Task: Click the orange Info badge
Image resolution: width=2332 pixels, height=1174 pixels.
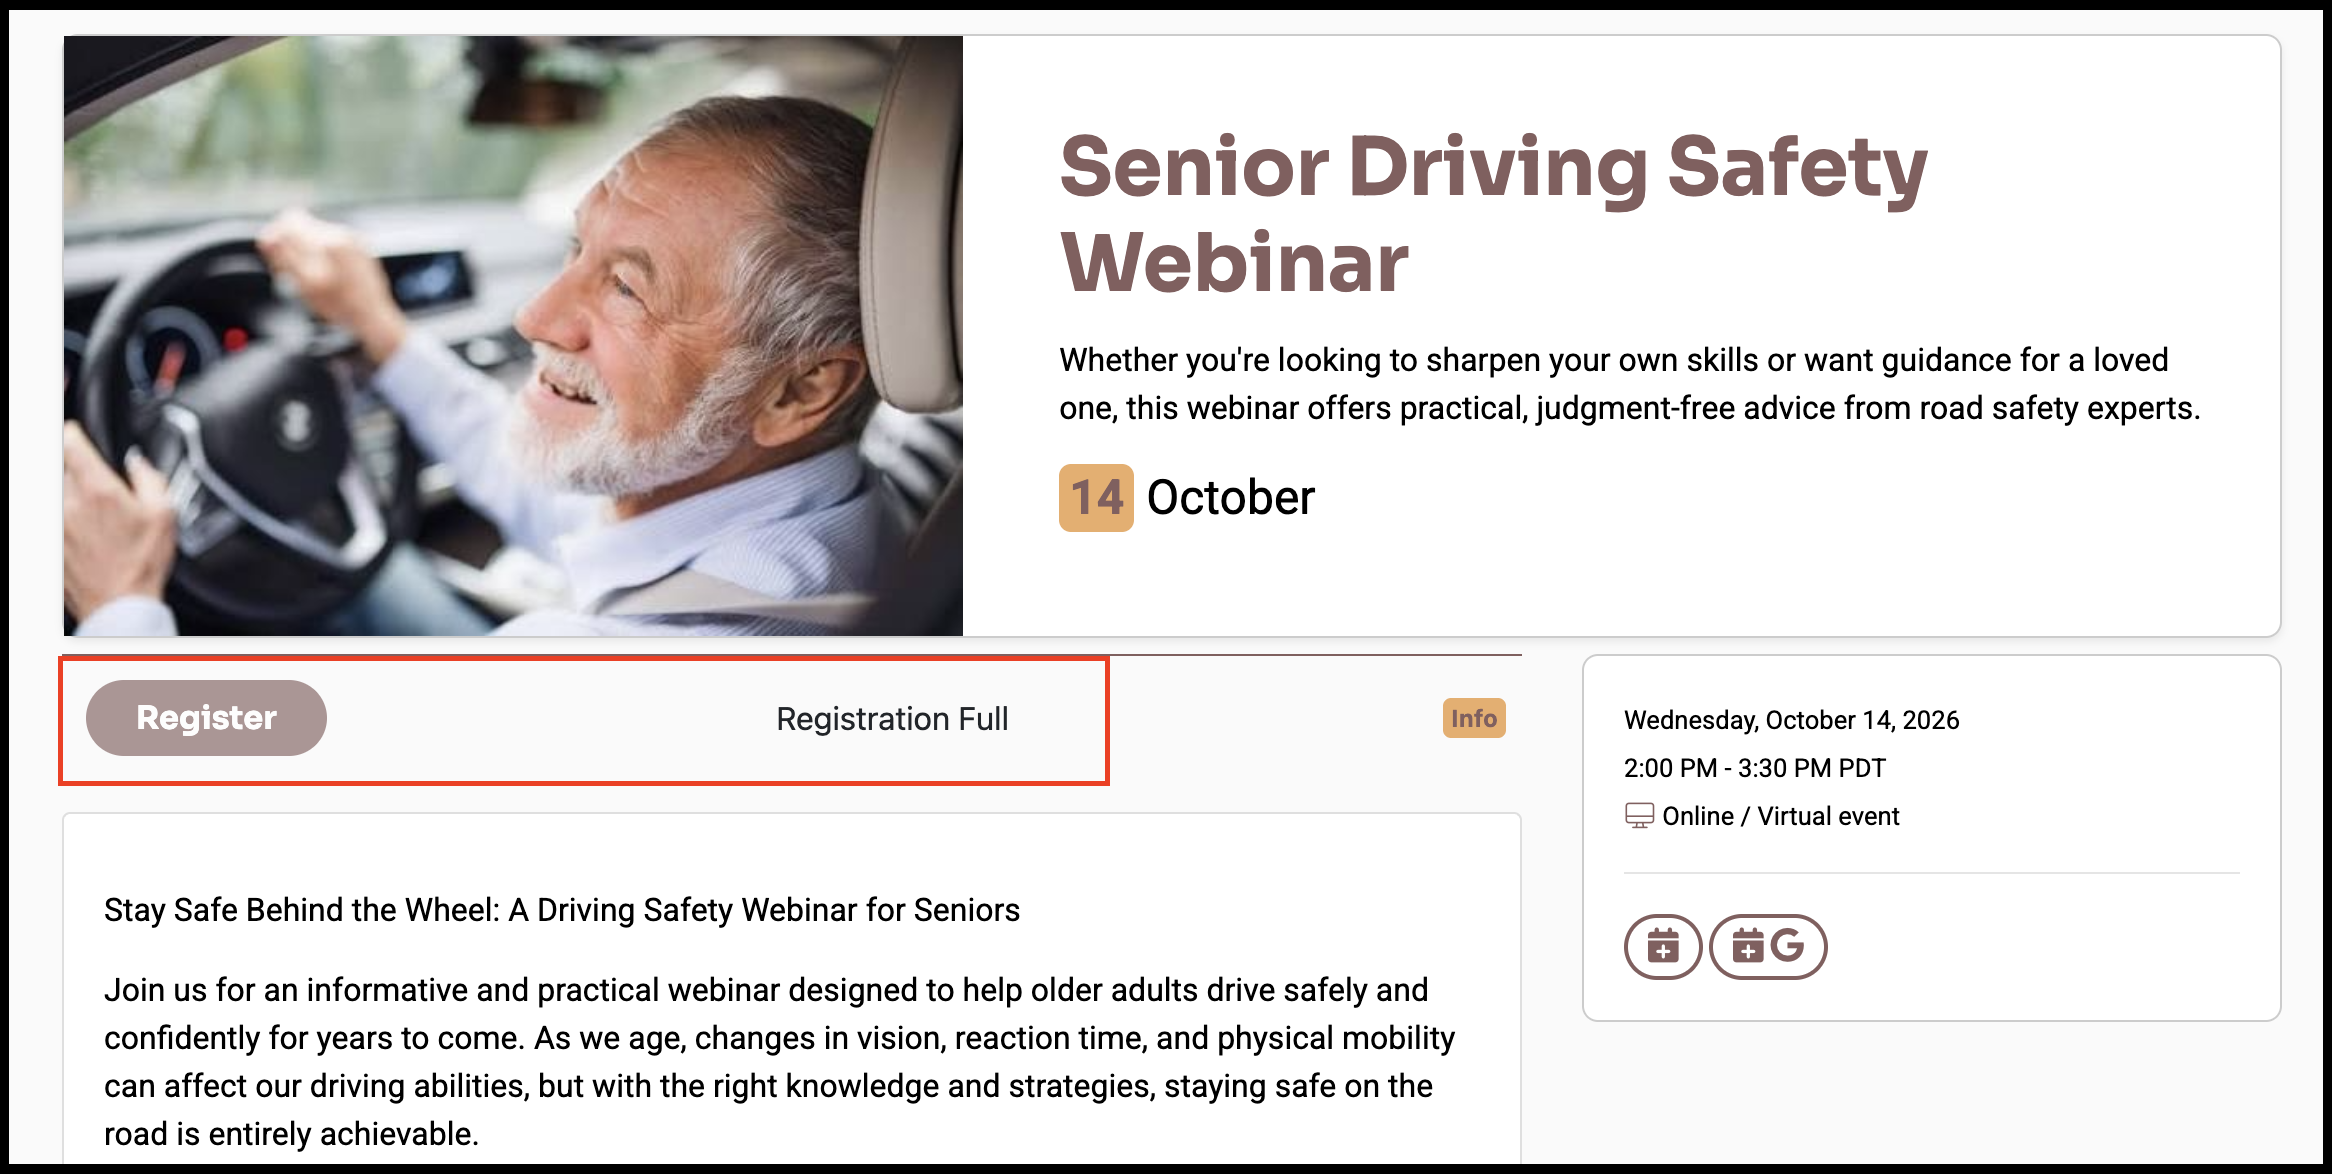Action: [1474, 718]
